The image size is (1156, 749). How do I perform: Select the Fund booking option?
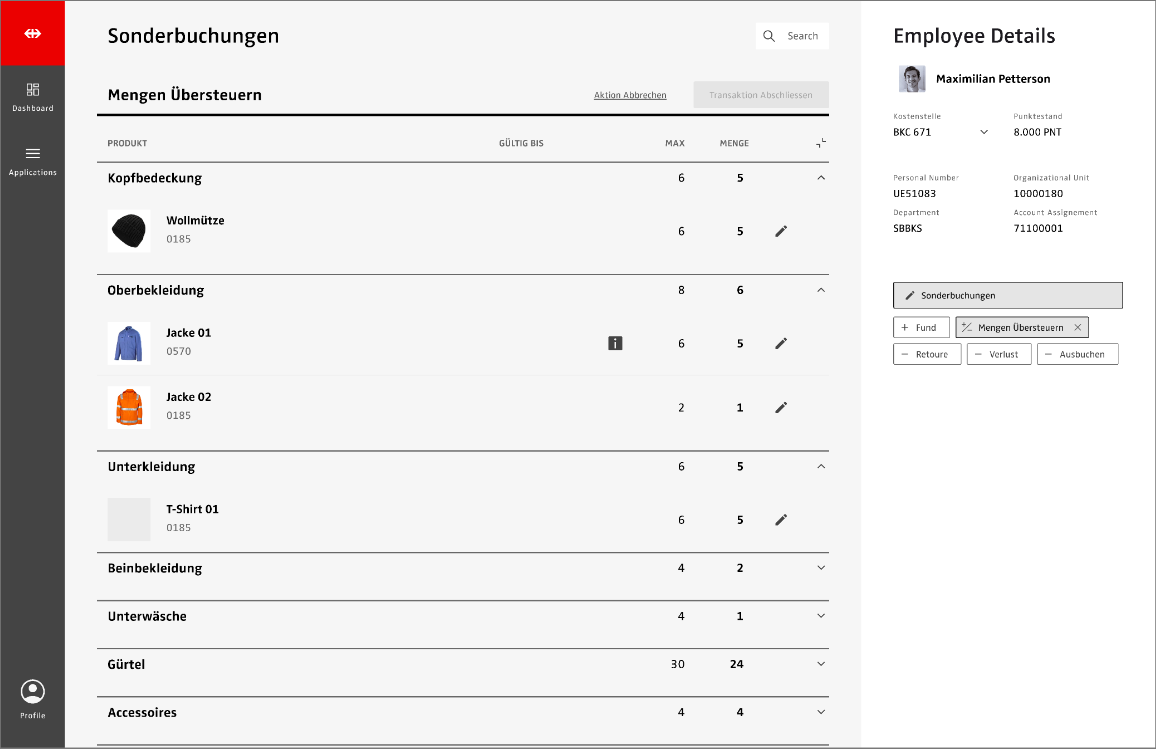tap(920, 327)
